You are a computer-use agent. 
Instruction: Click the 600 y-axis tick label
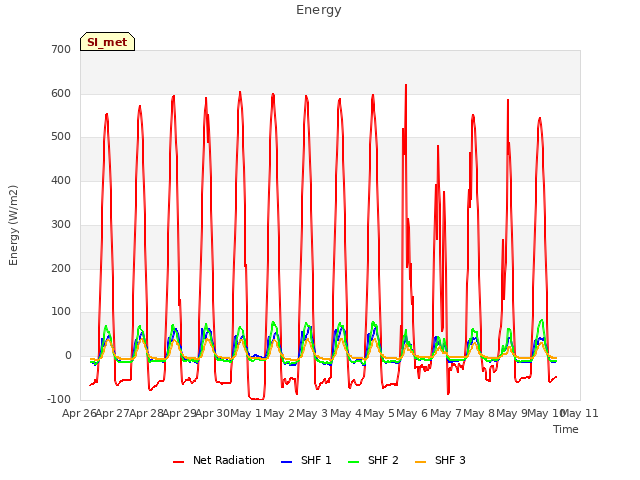pyautogui.click(x=61, y=93)
